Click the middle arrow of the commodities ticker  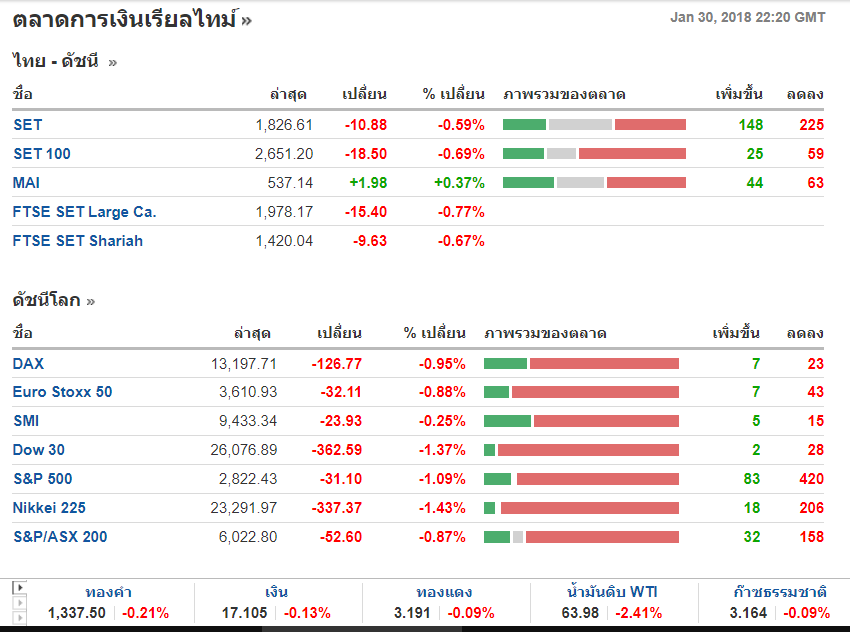[x=19, y=602]
